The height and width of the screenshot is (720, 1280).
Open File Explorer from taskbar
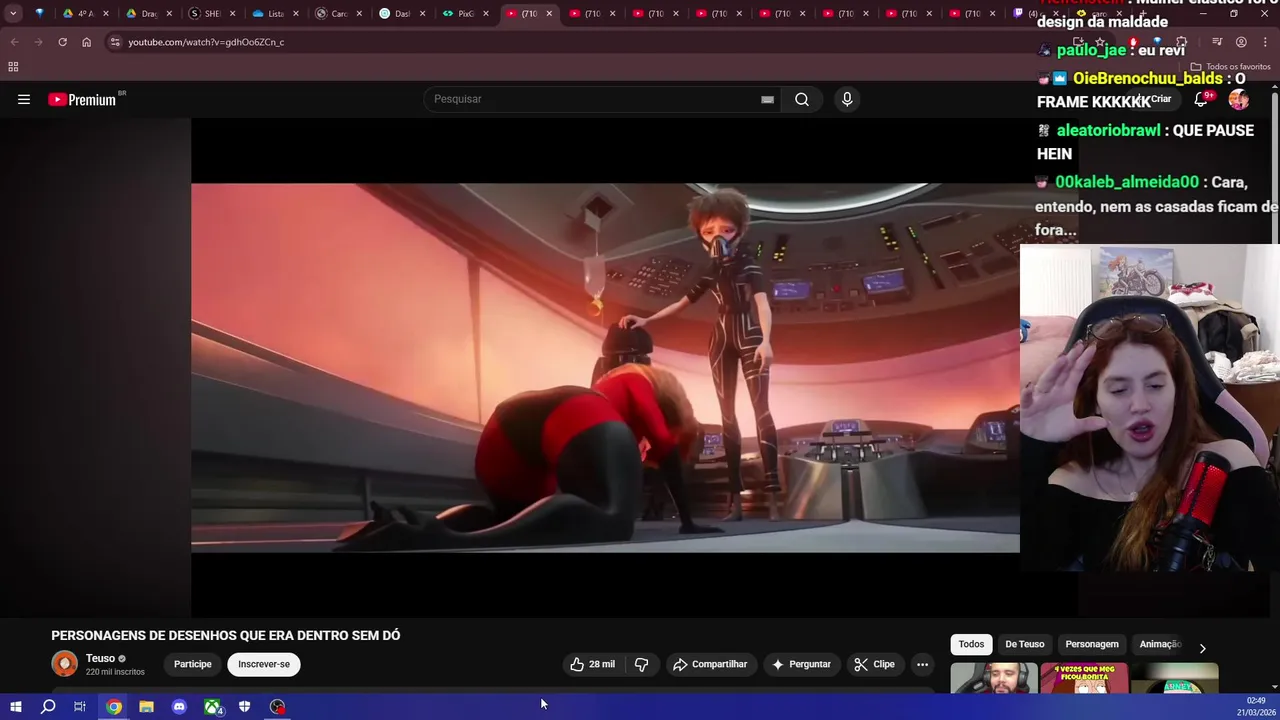coord(146,707)
